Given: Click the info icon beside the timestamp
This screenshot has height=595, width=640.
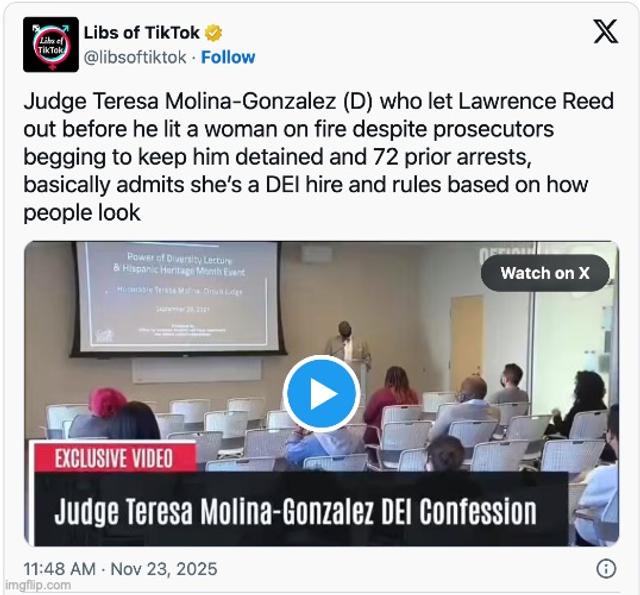Looking at the screenshot, I should (606, 568).
